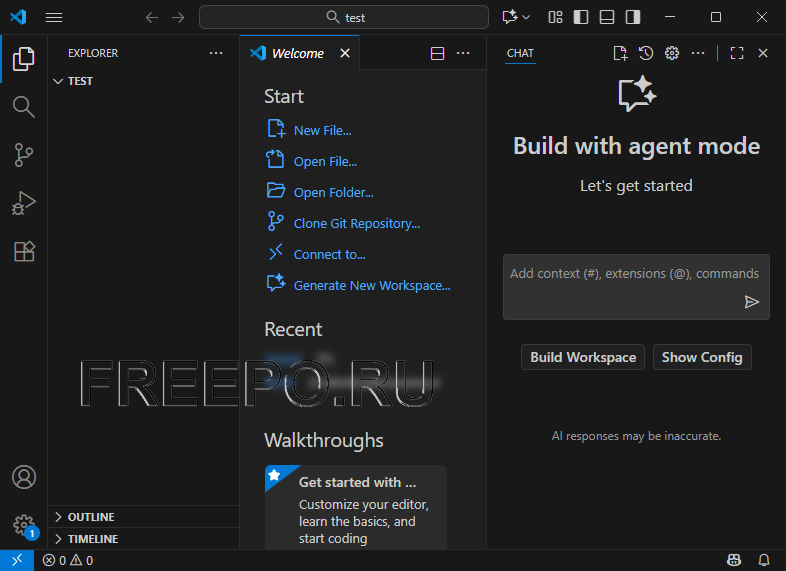Open the Run and Debug view
The image size is (786, 571).
24,203
